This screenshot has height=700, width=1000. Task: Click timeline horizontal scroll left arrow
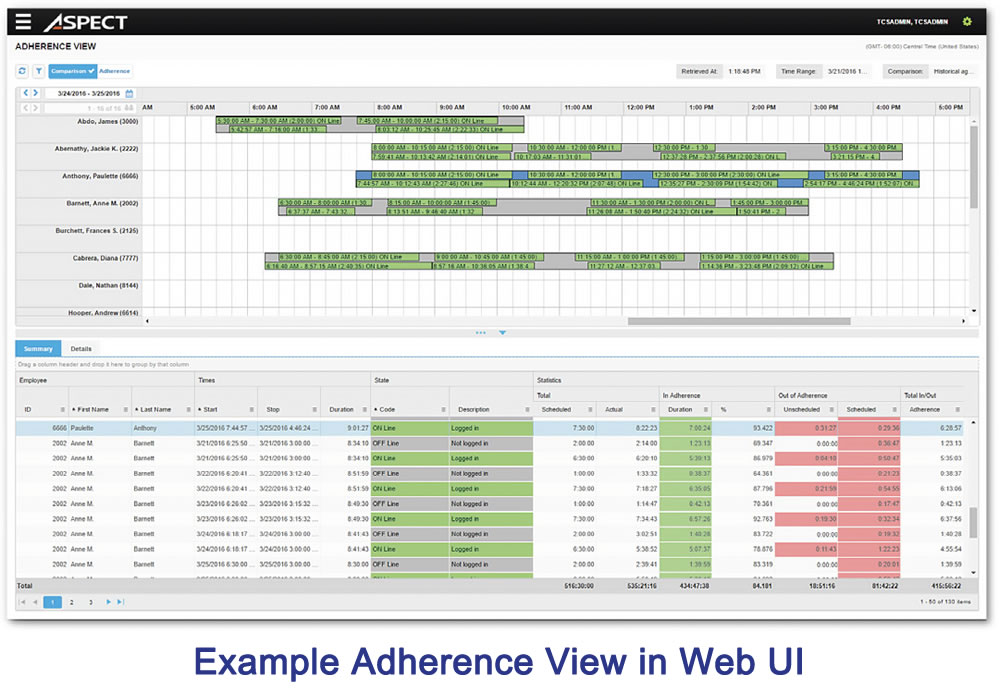click(147, 321)
